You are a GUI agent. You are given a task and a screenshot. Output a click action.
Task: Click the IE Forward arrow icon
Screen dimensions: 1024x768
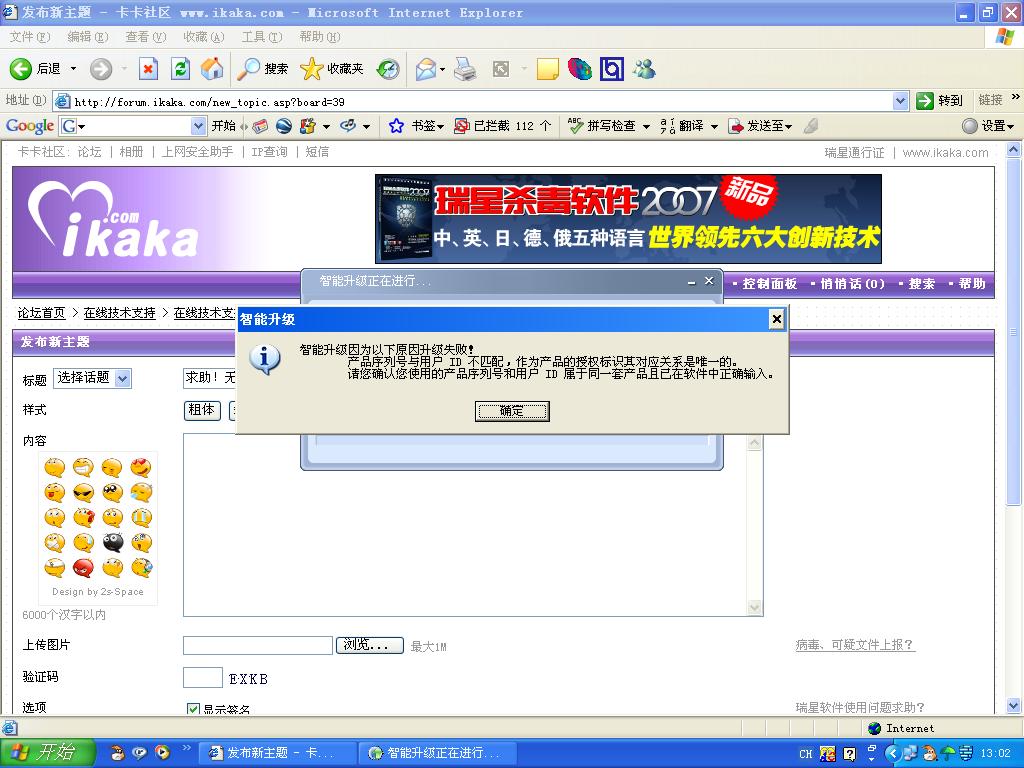pyautogui.click(x=101, y=69)
